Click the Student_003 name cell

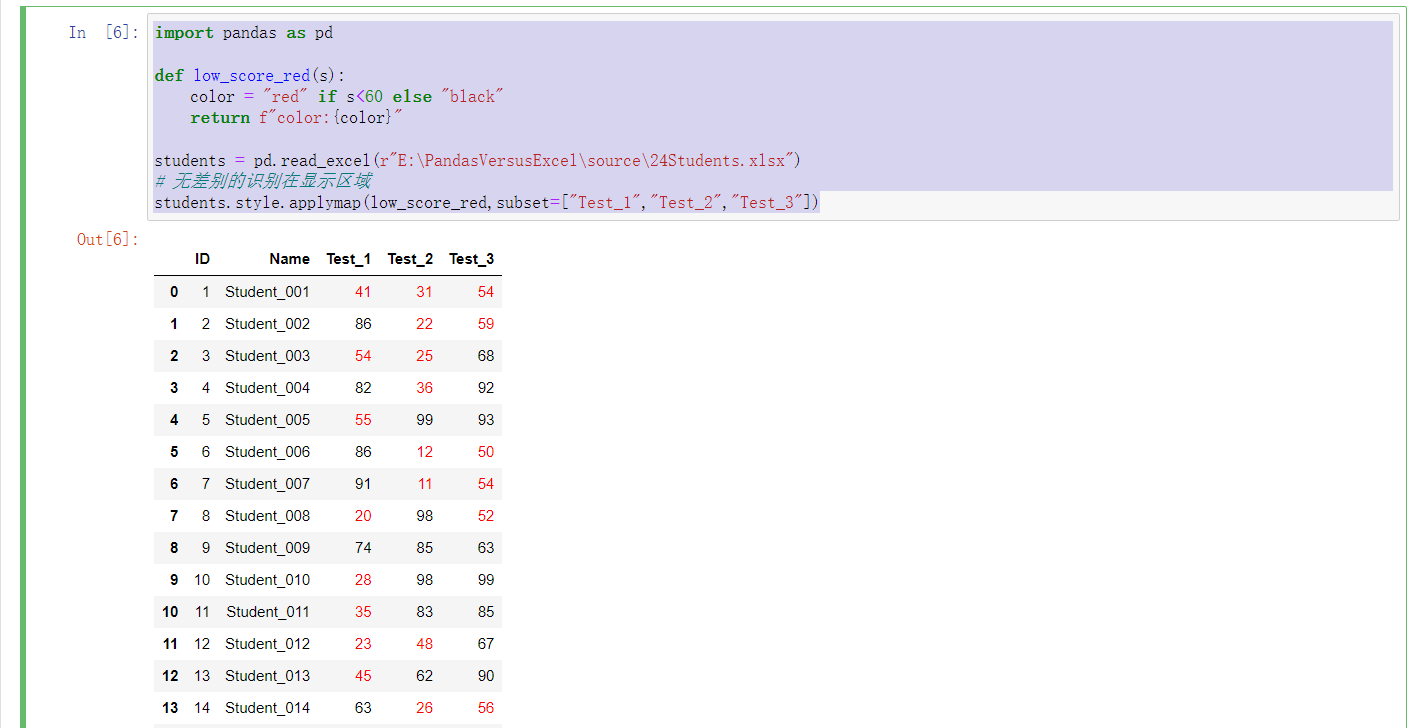[267, 356]
